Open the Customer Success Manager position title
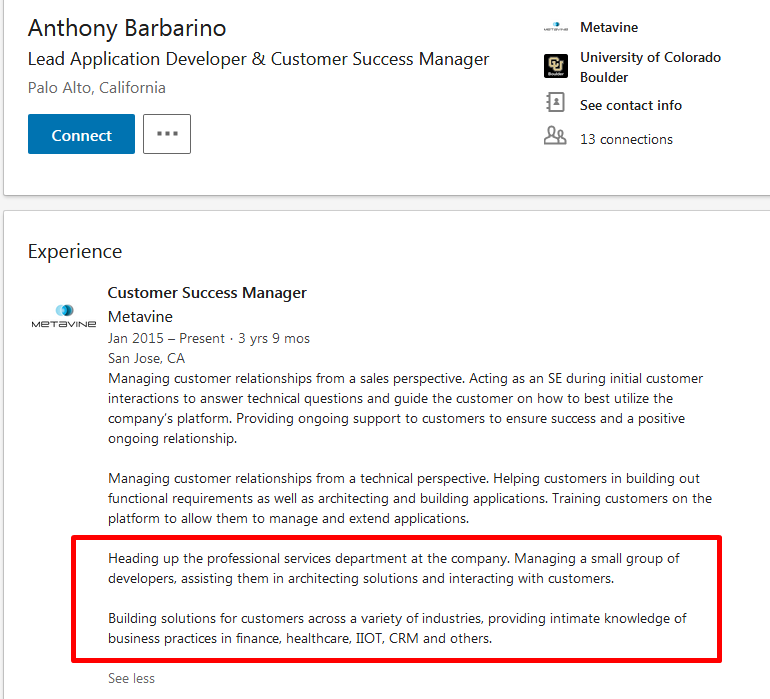The height and width of the screenshot is (699, 770). (x=207, y=293)
